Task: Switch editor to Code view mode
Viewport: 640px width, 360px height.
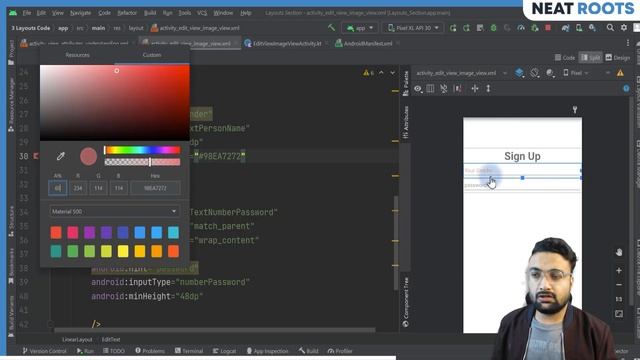Action: coord(564,58)
